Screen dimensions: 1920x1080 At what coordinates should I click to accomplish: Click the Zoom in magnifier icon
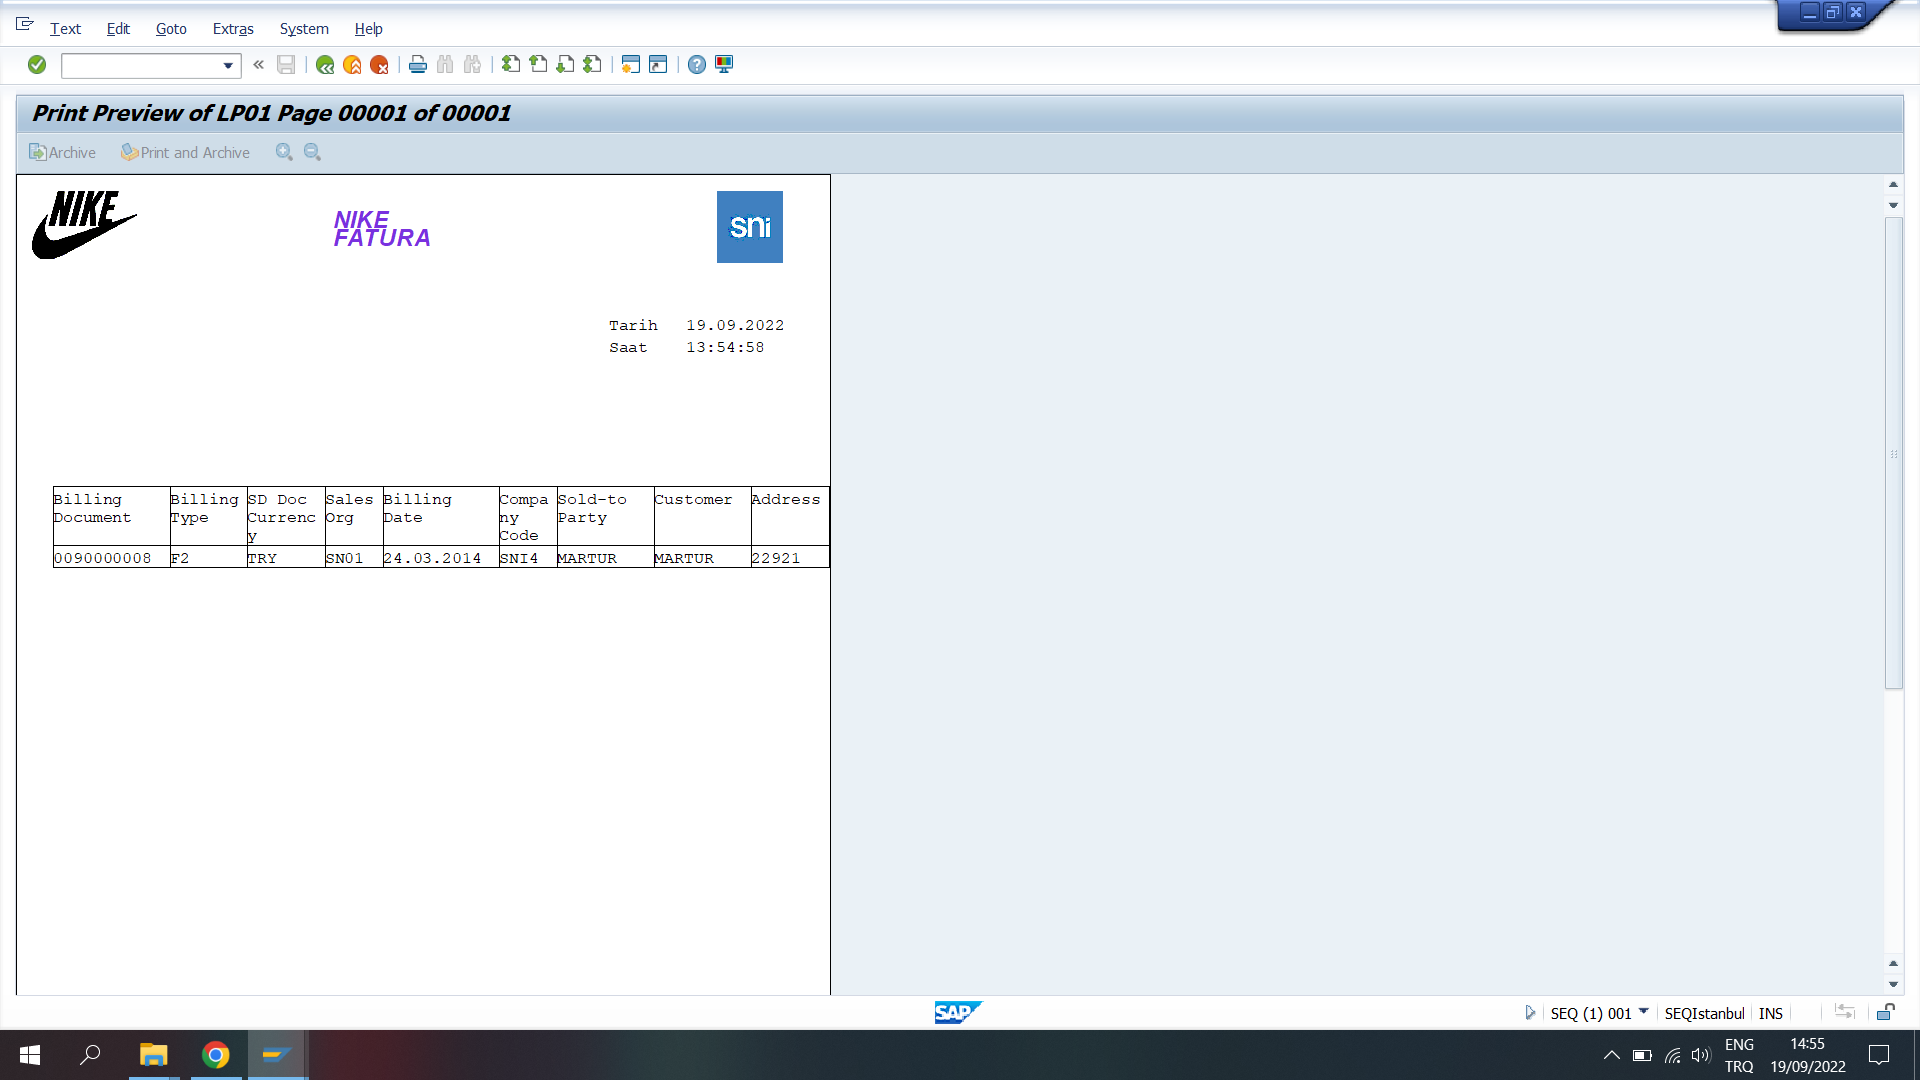tap(284, 152)
